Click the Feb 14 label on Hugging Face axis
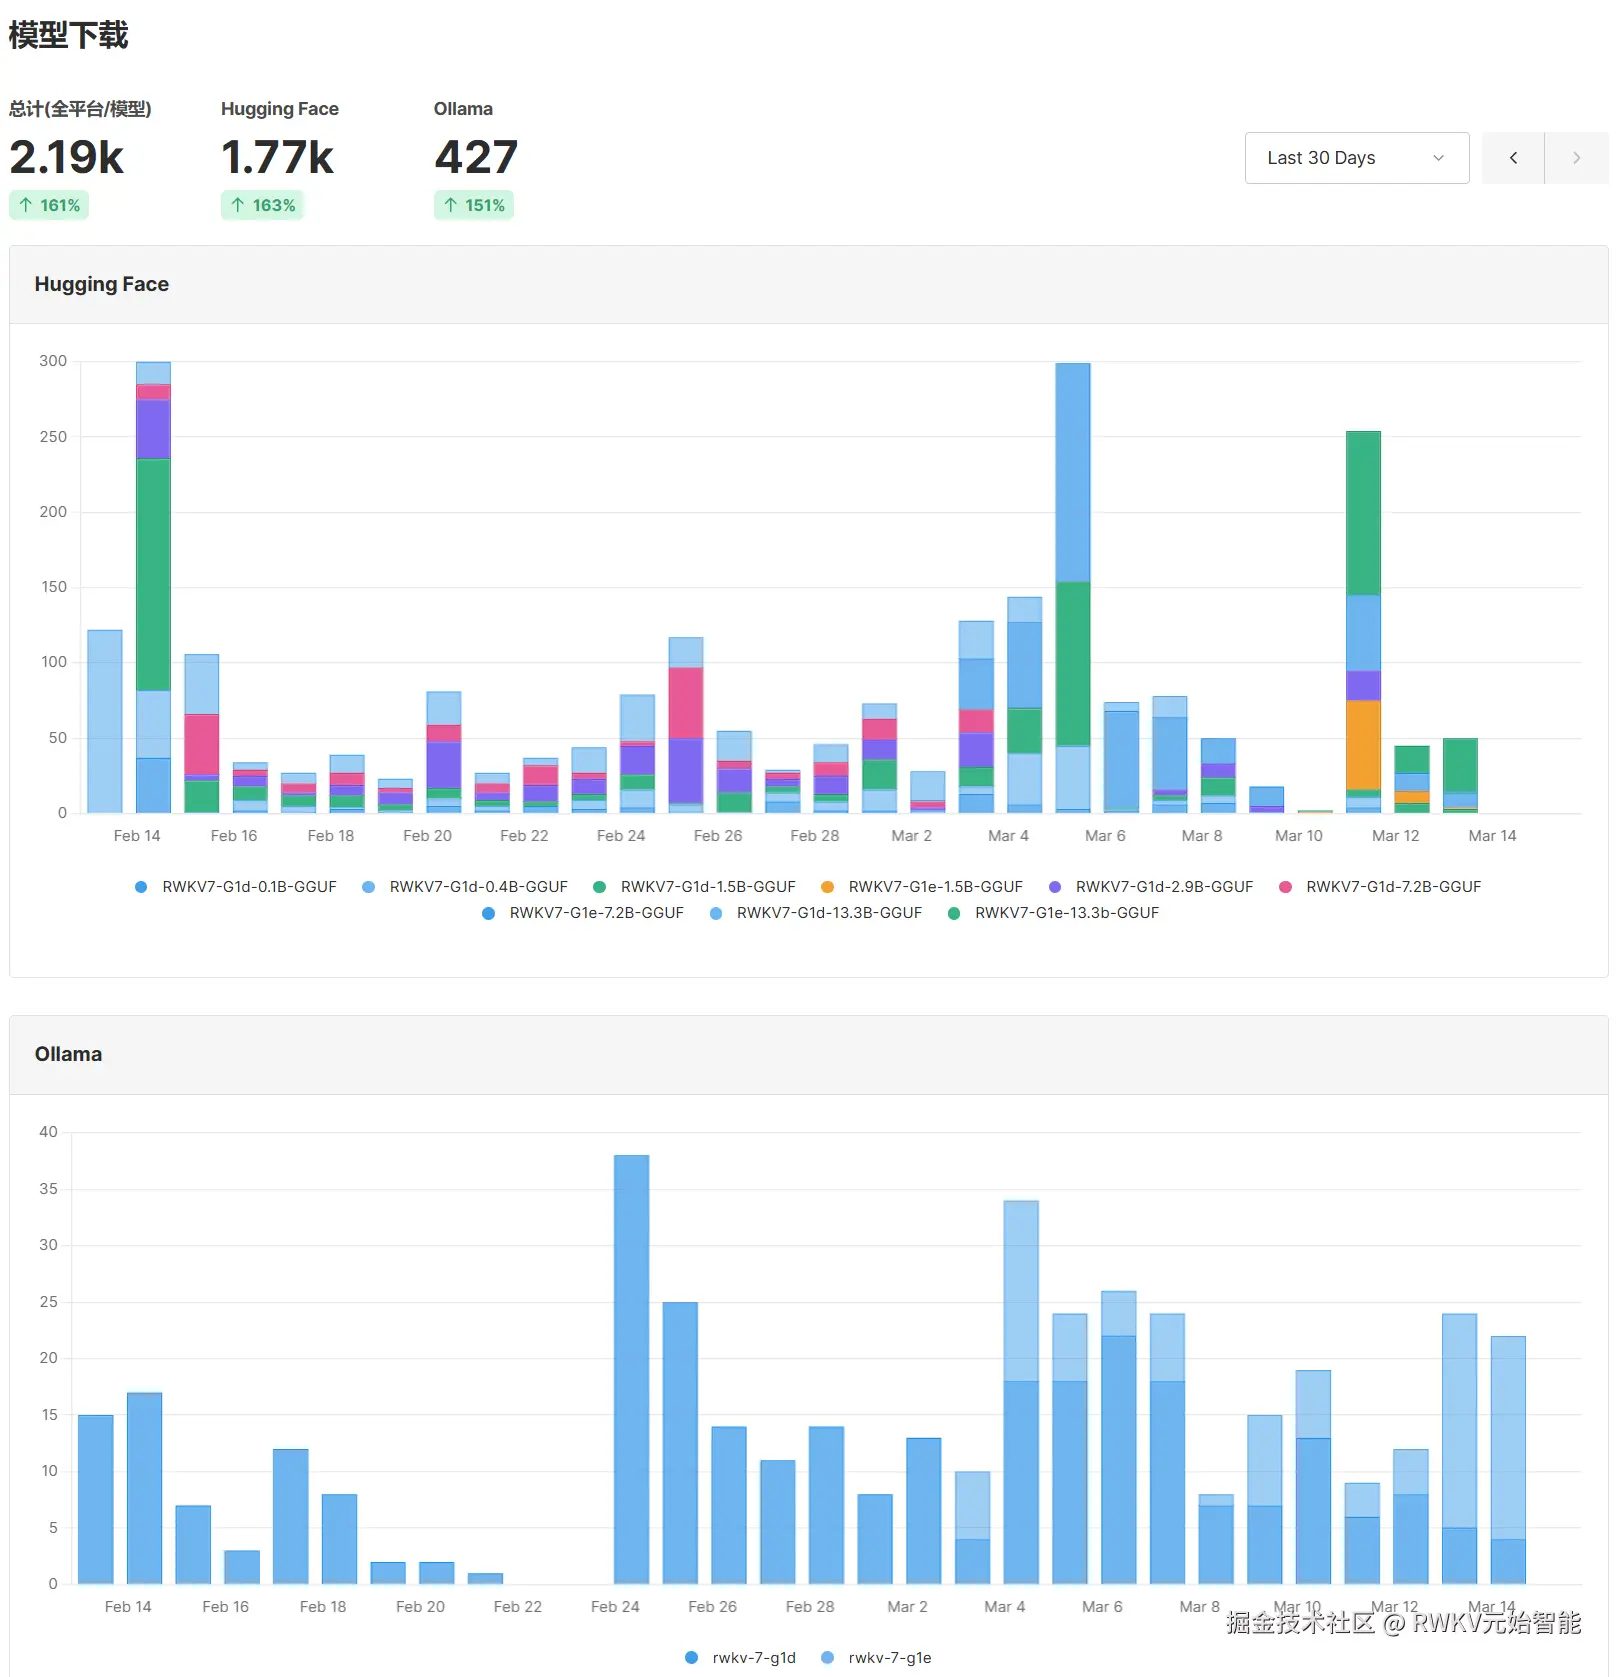The height and width of the screenshot is (1677, 1622). (x=137, y=836)
